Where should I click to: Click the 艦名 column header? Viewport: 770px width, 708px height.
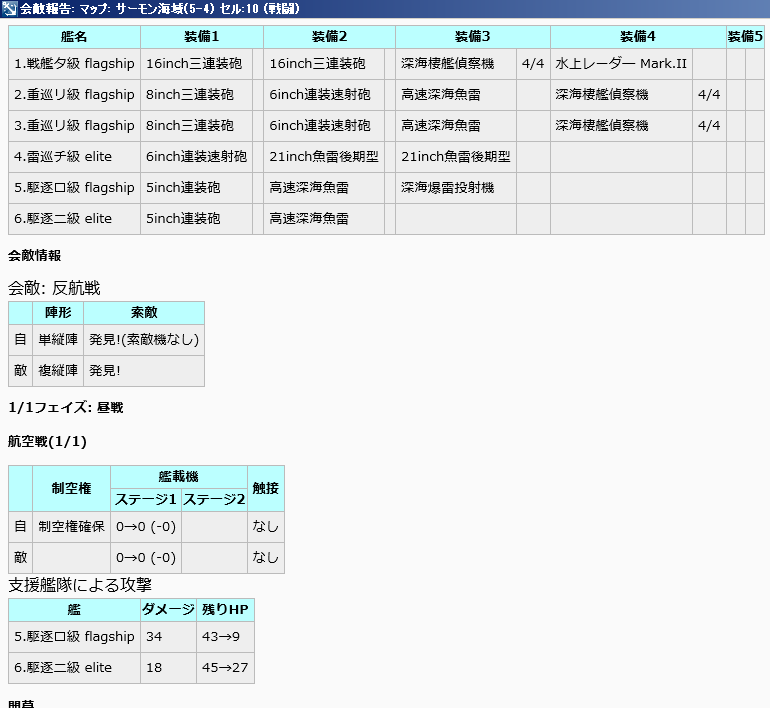(x=74, y=37)
